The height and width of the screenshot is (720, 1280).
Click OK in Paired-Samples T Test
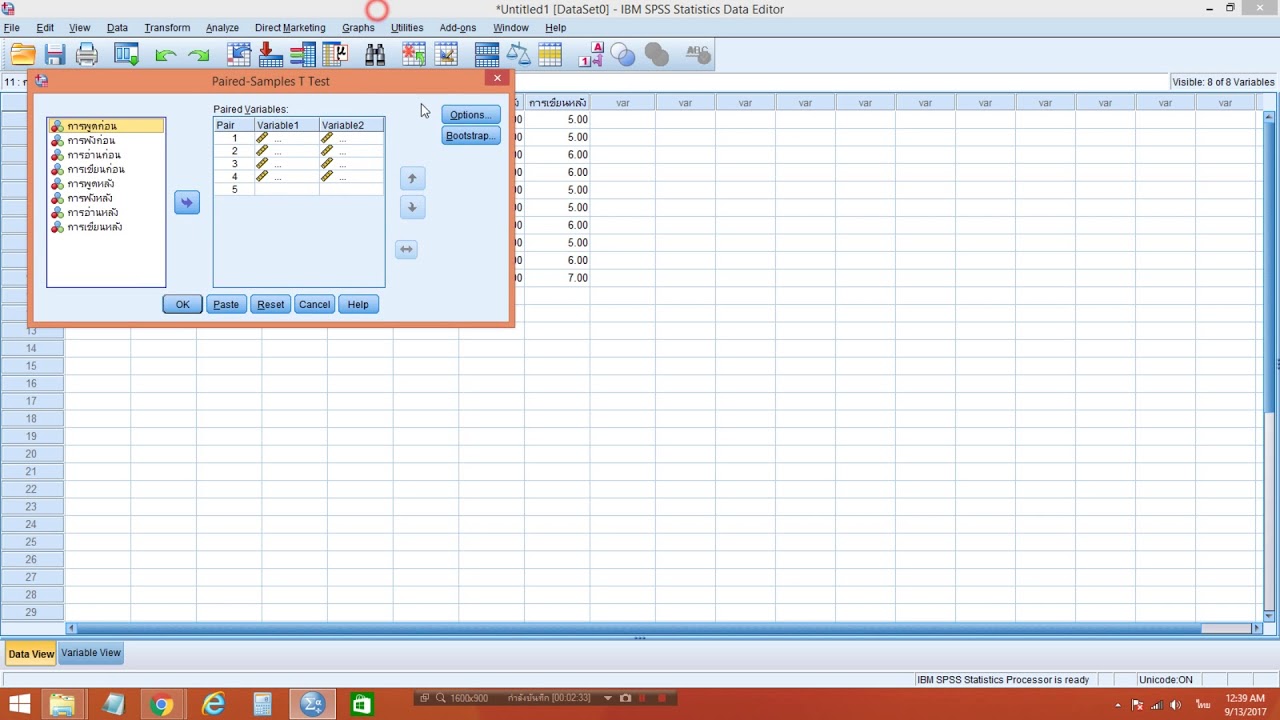182,304
